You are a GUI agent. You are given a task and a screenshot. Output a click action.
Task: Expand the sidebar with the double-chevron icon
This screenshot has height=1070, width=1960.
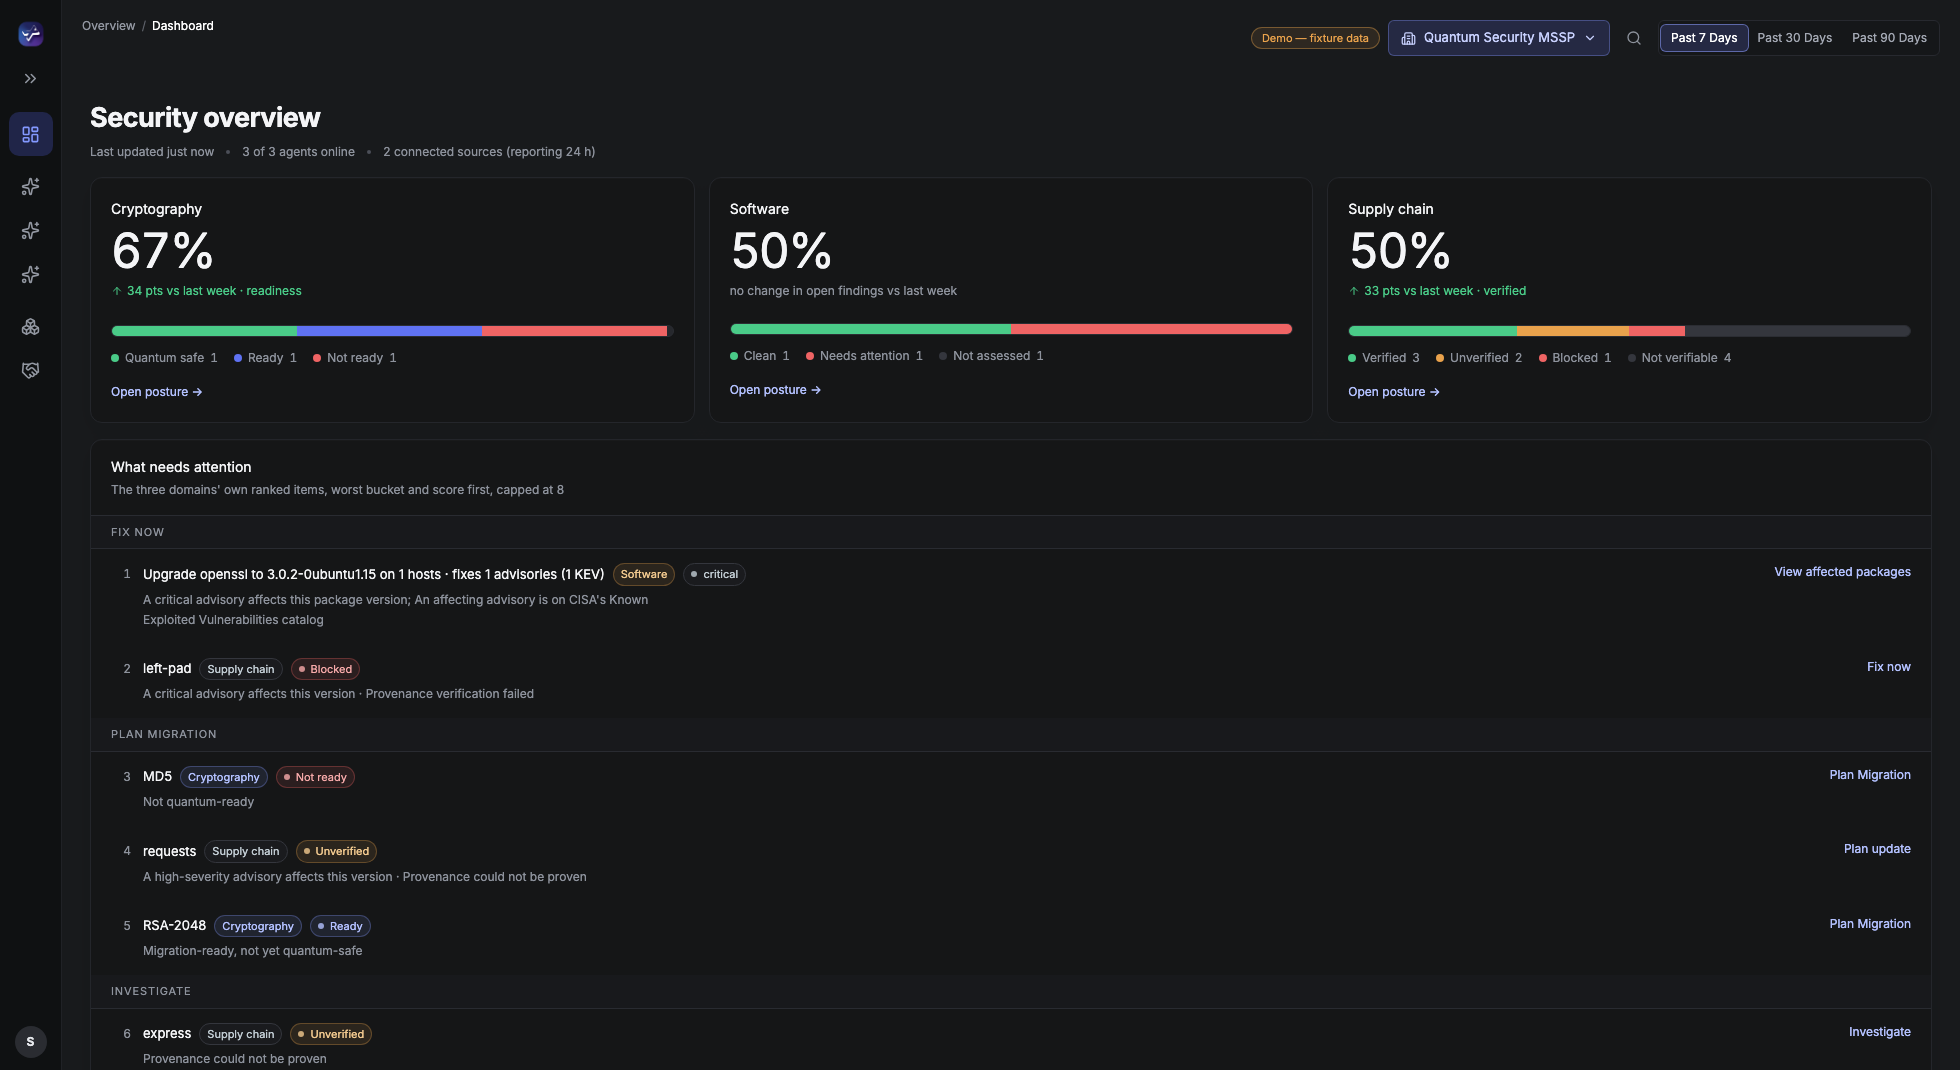pos(31,78)
